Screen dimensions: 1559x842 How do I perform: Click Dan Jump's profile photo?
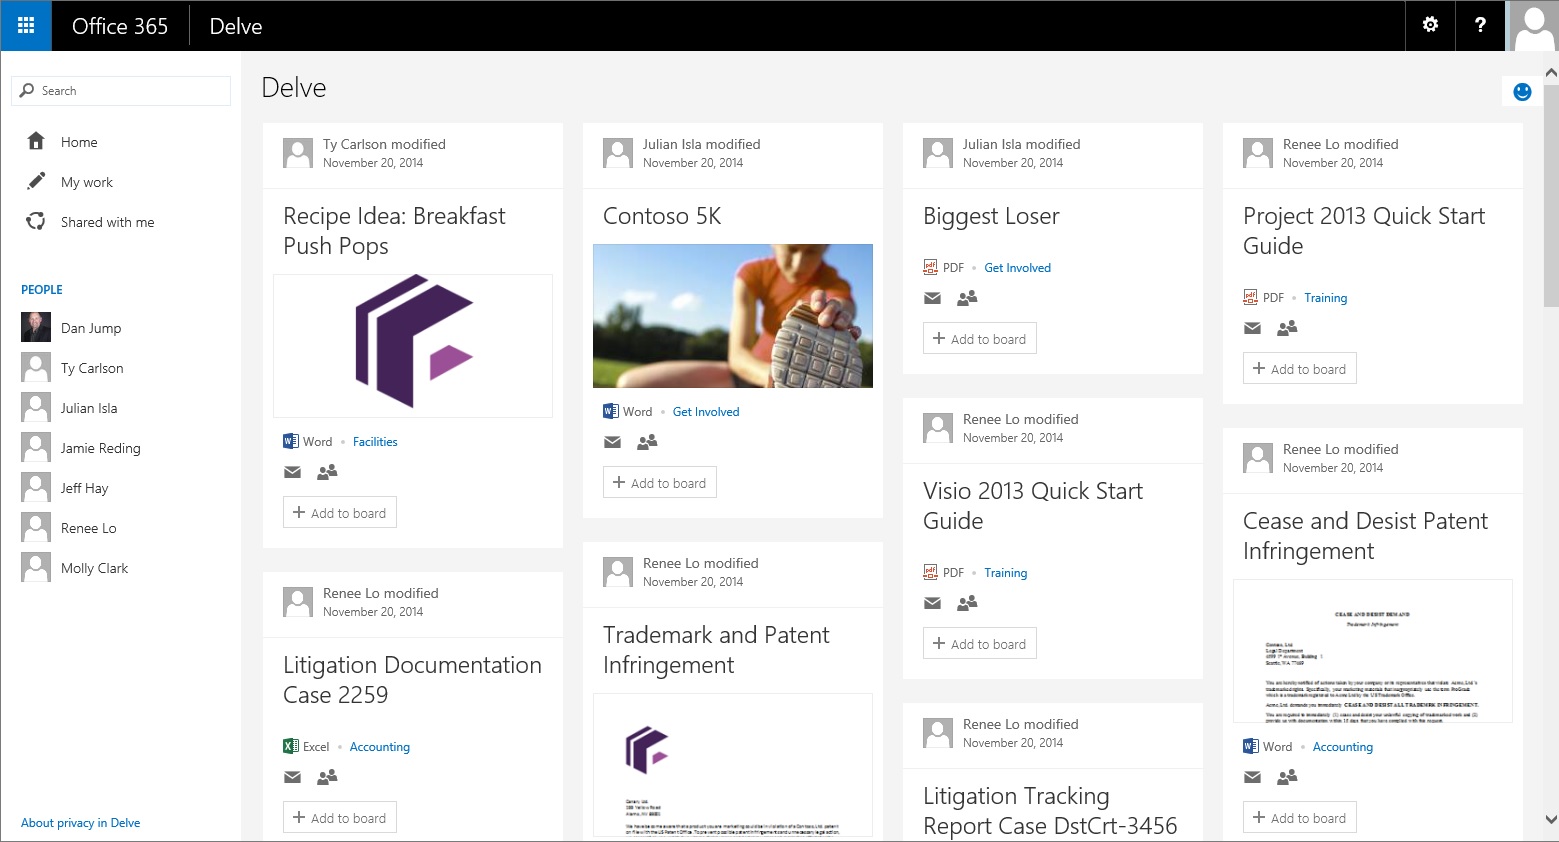tap(36, 327)
